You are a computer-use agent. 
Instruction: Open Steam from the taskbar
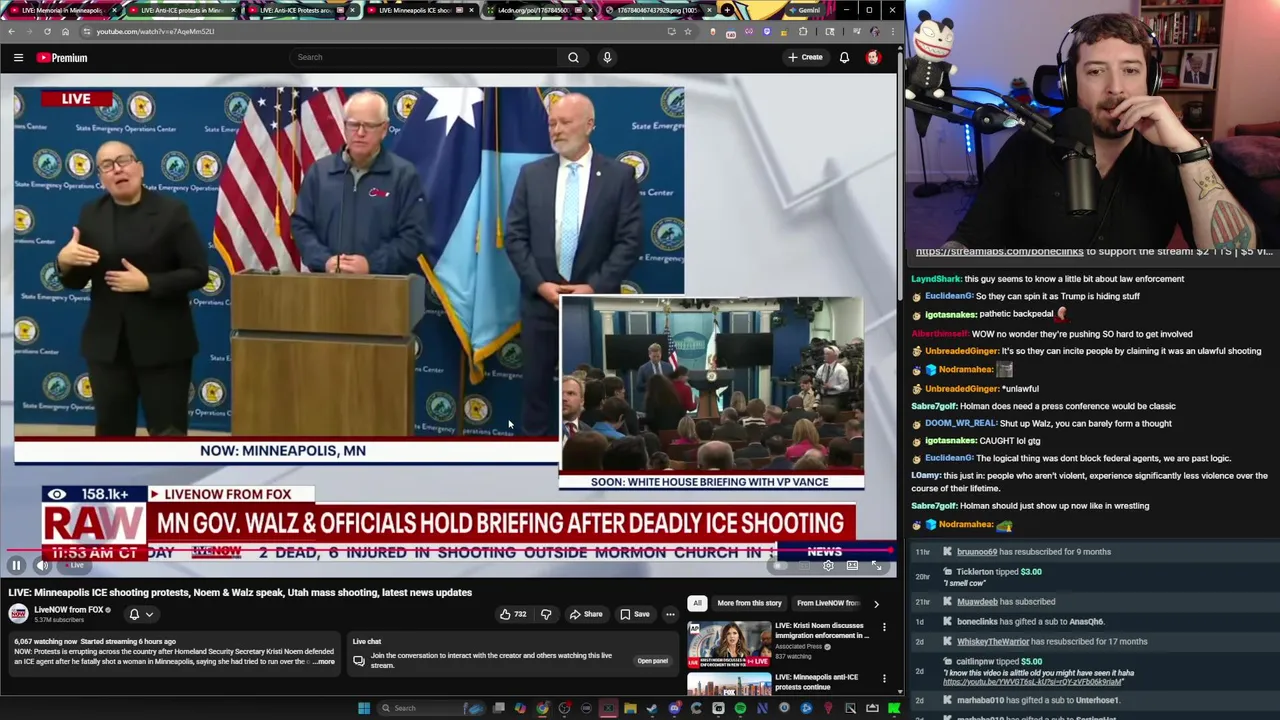tap(652, 708)
